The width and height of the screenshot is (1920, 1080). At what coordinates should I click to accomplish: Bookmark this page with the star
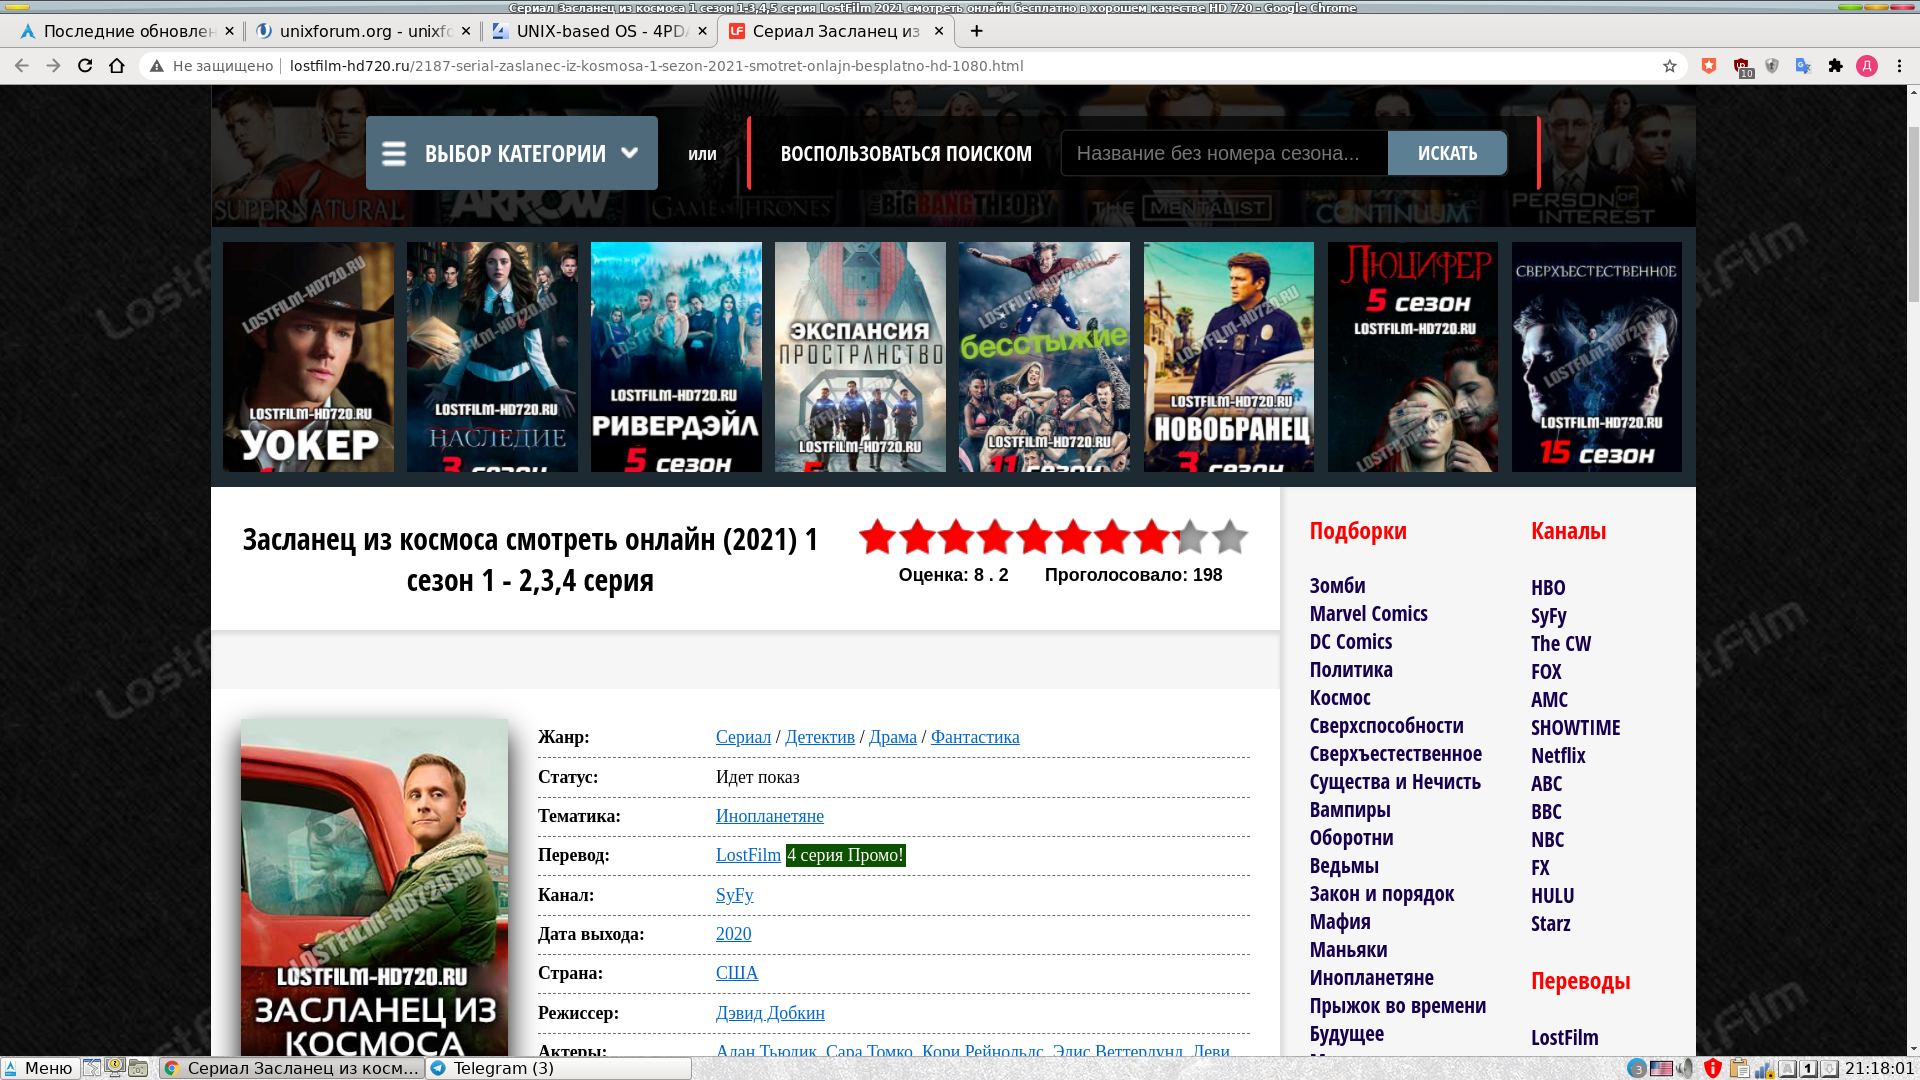coord(1669,66)
